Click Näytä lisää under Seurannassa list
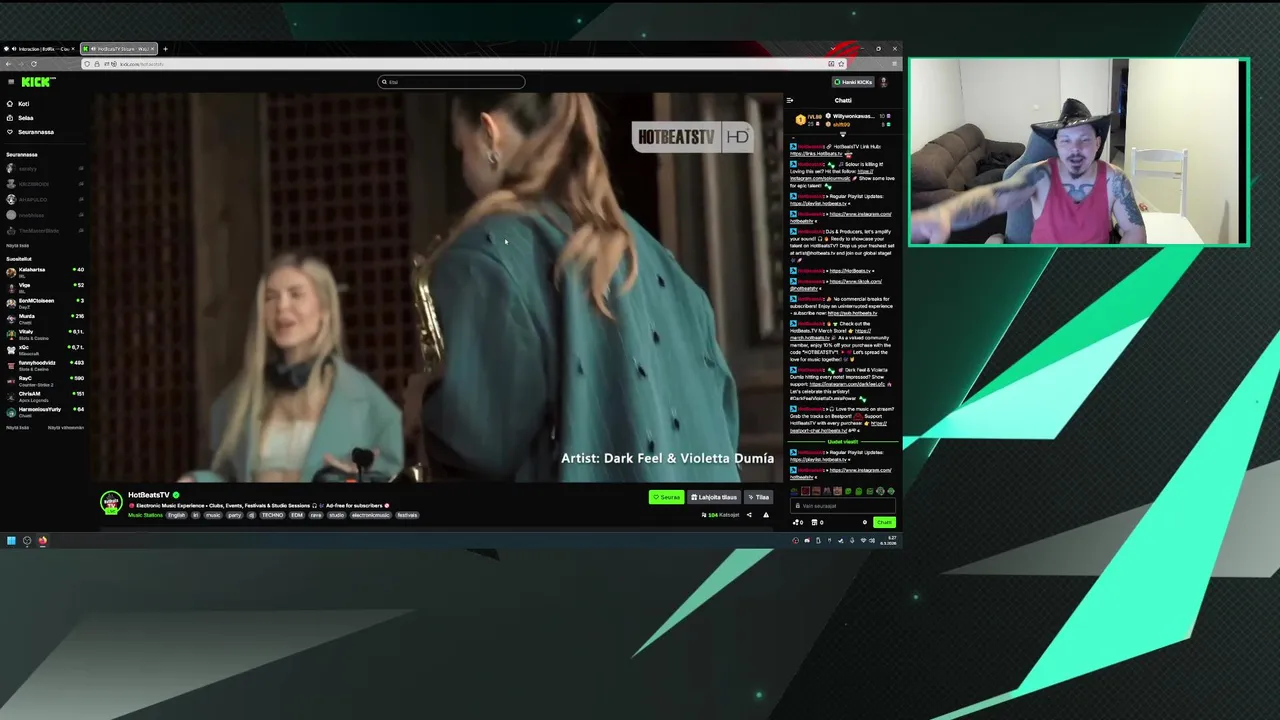 pos(17,245)
